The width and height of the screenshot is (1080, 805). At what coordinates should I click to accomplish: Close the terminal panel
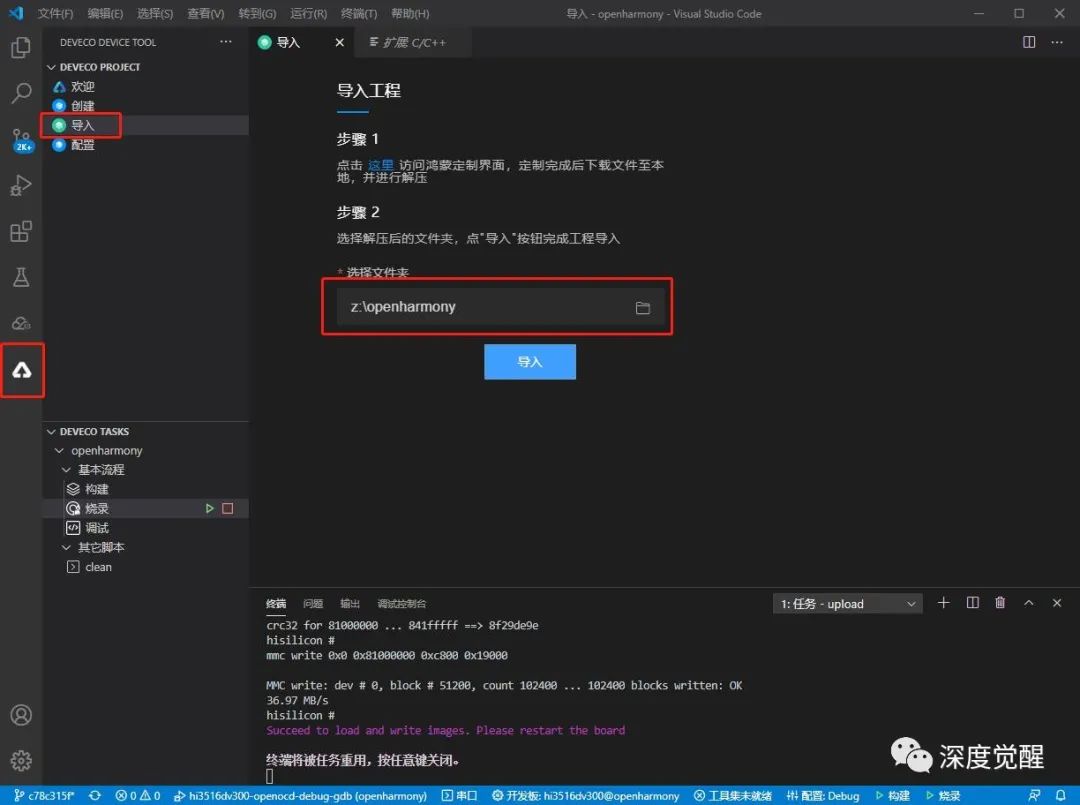pos(1057,603)
